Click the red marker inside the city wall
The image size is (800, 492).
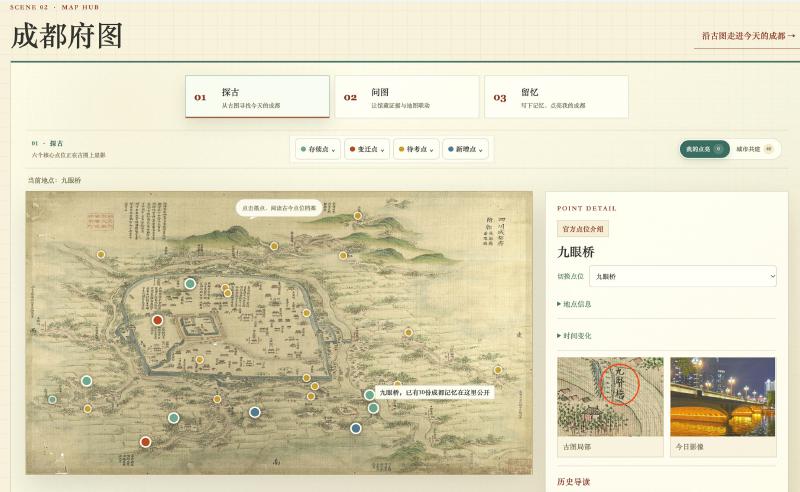(157, 320)
